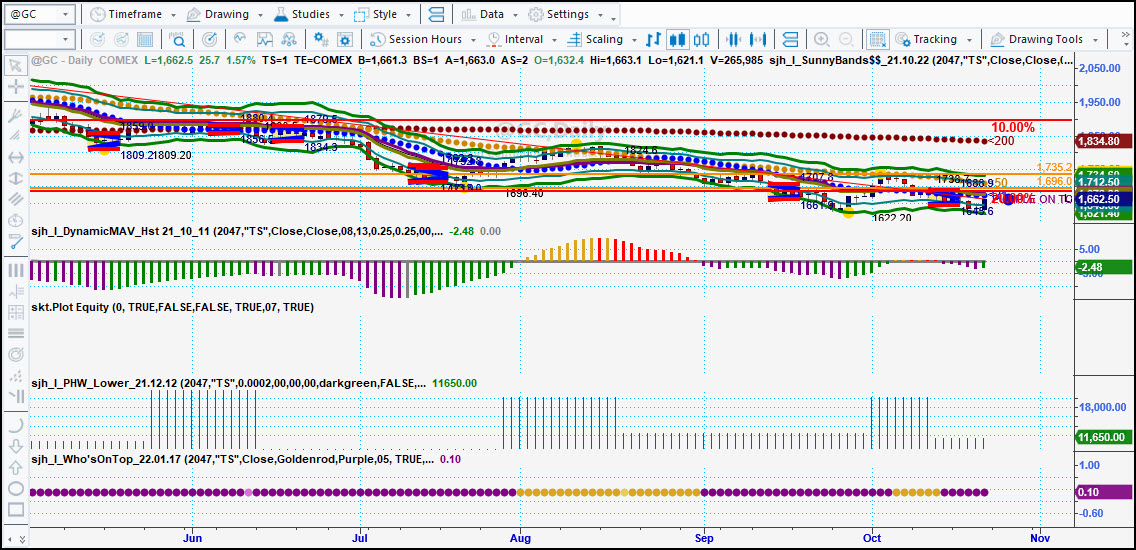
Task: Pick the arc drawing tool
Action: (x=14, y=425)
